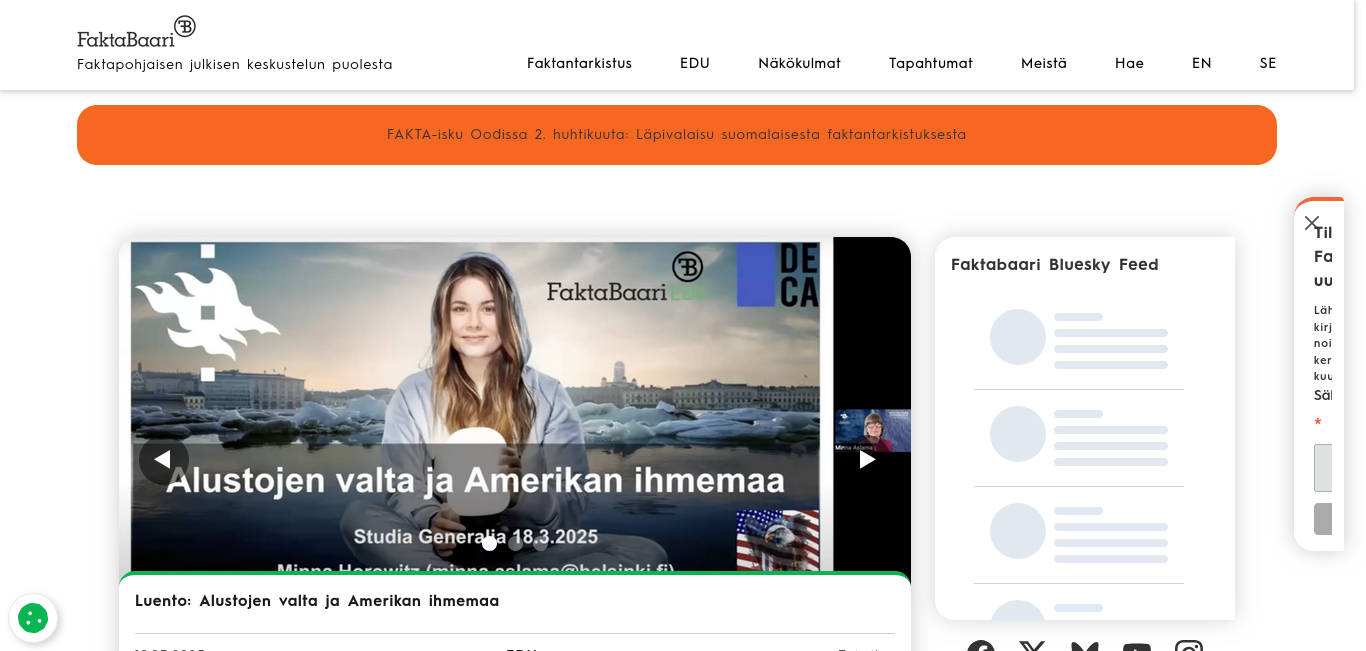1366x651 pixels.
Task: Click Hae to search the site
Action: [1129, 63]
